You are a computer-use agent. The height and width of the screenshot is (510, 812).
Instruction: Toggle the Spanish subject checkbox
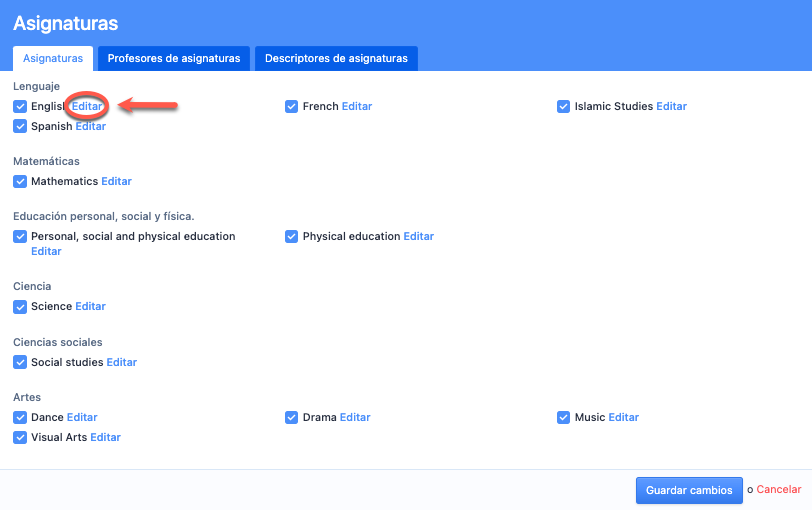point(20,127)
